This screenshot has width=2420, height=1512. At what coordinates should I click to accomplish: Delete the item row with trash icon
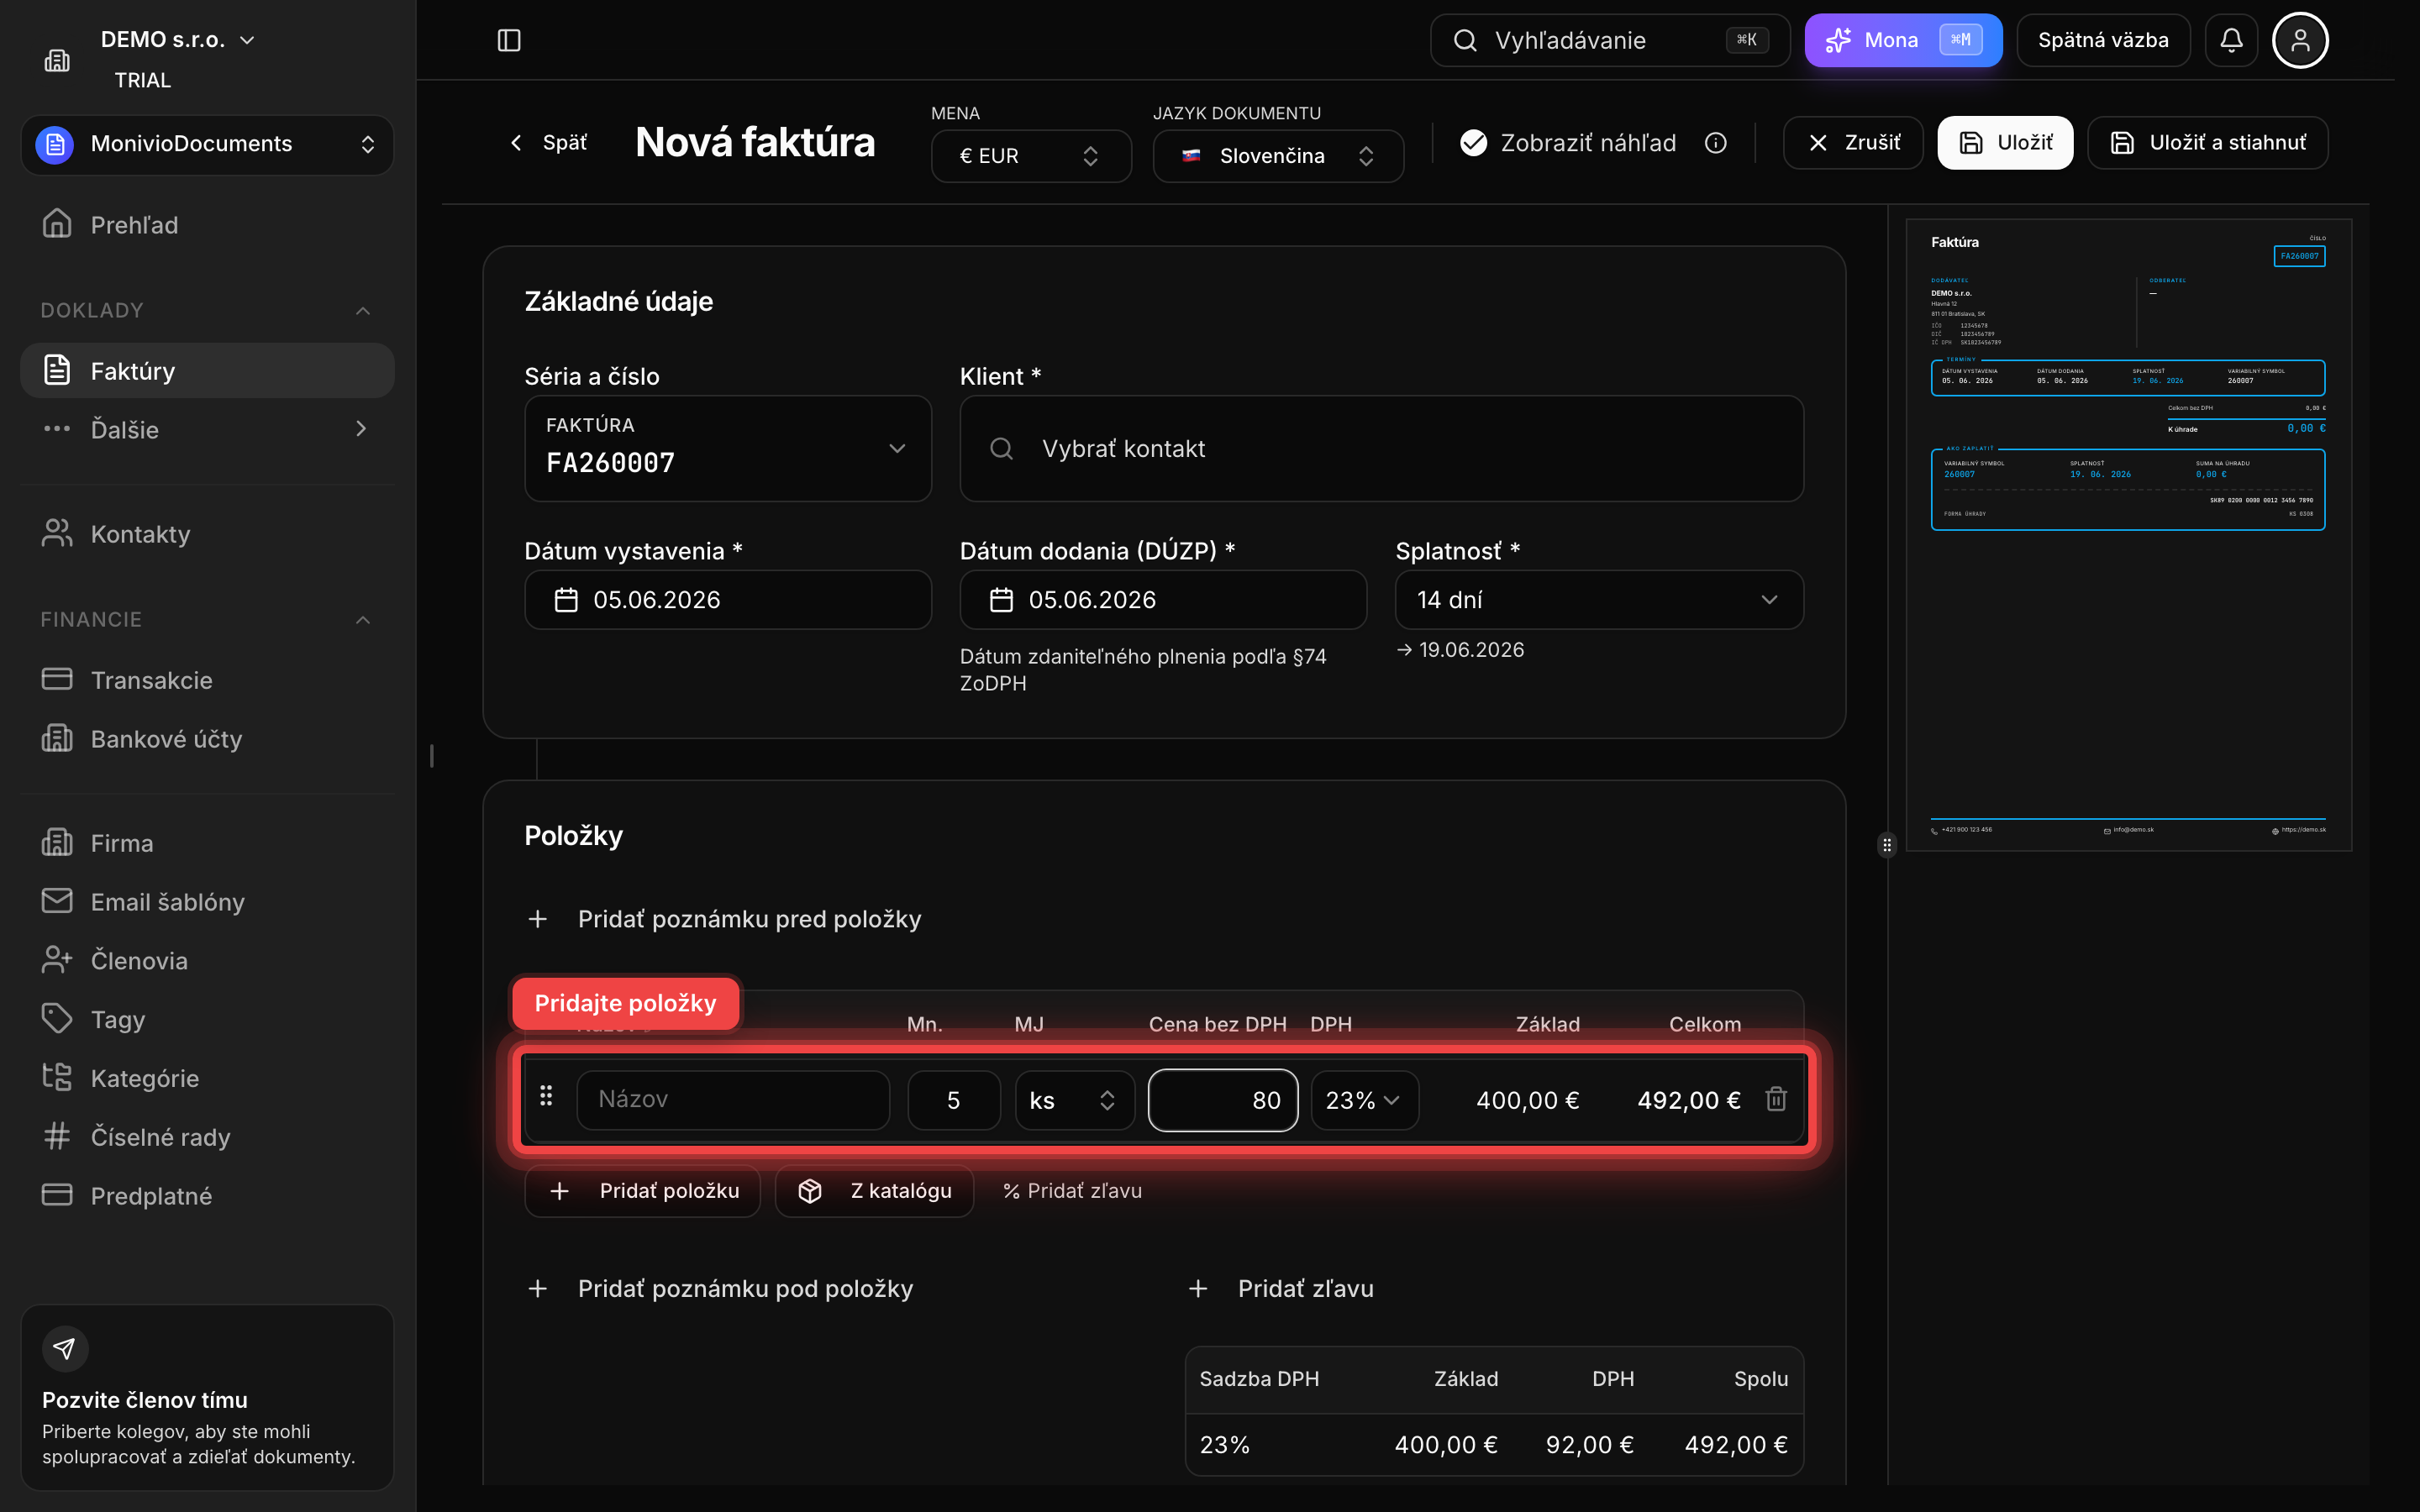1776,1099
